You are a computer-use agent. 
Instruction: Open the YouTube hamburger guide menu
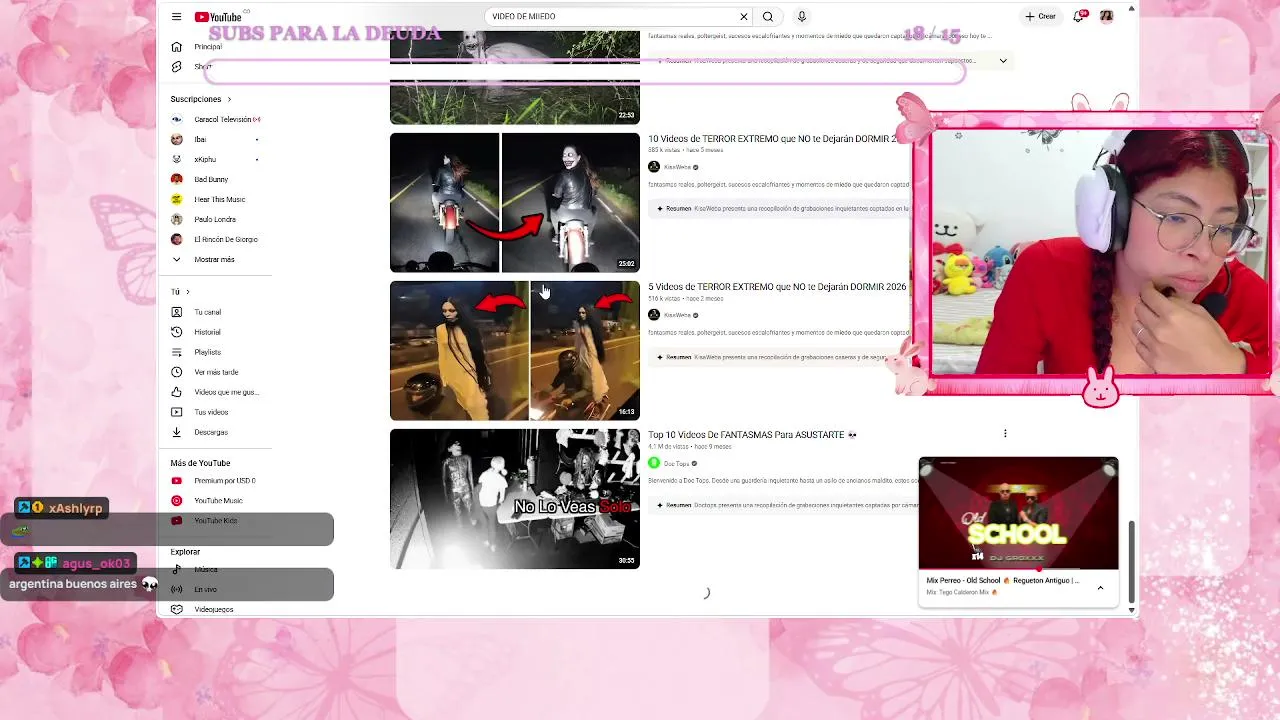click(x=176, y=17)
